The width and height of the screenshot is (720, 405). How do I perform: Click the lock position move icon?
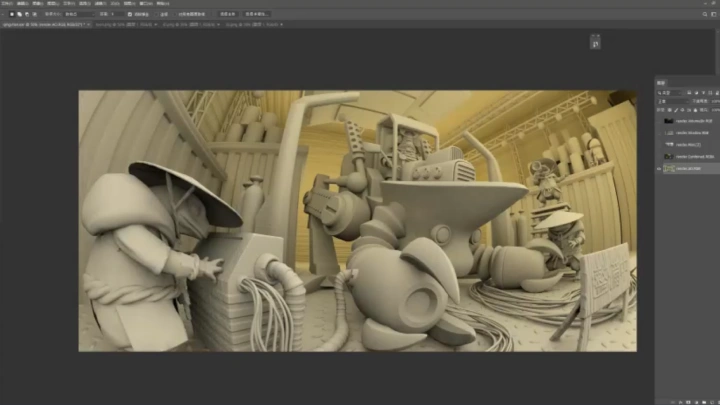[682, 110]
